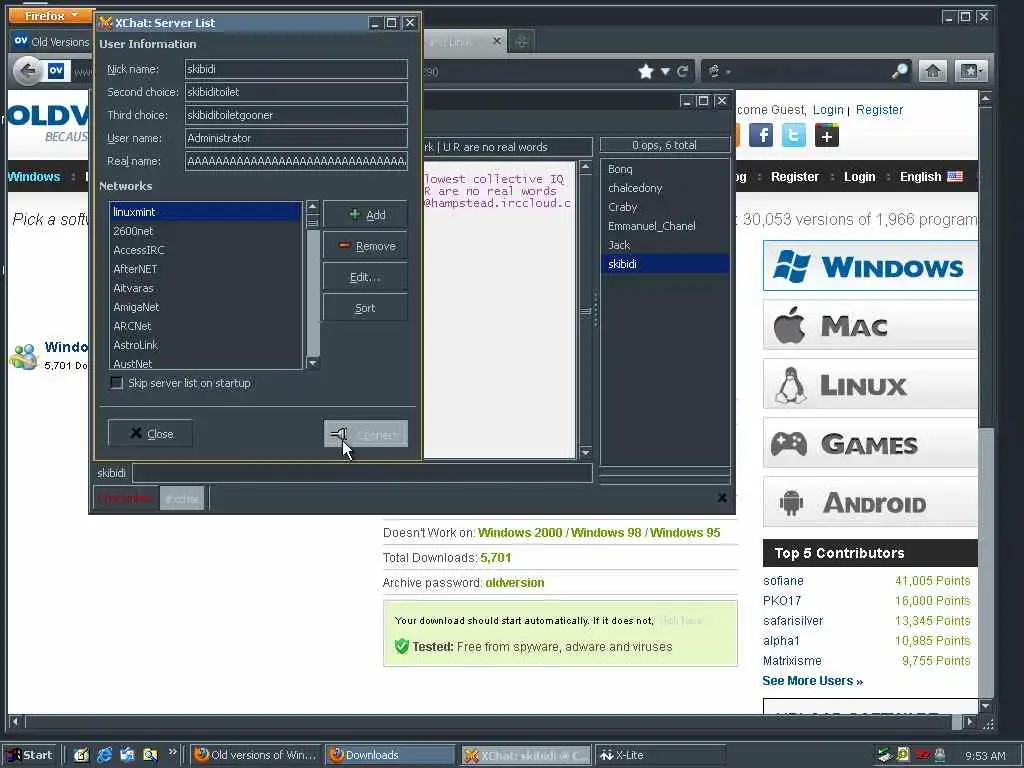Click the tray icon next to the clock
This screenshot has height=768, width=1024.
(x=940, y=755)
